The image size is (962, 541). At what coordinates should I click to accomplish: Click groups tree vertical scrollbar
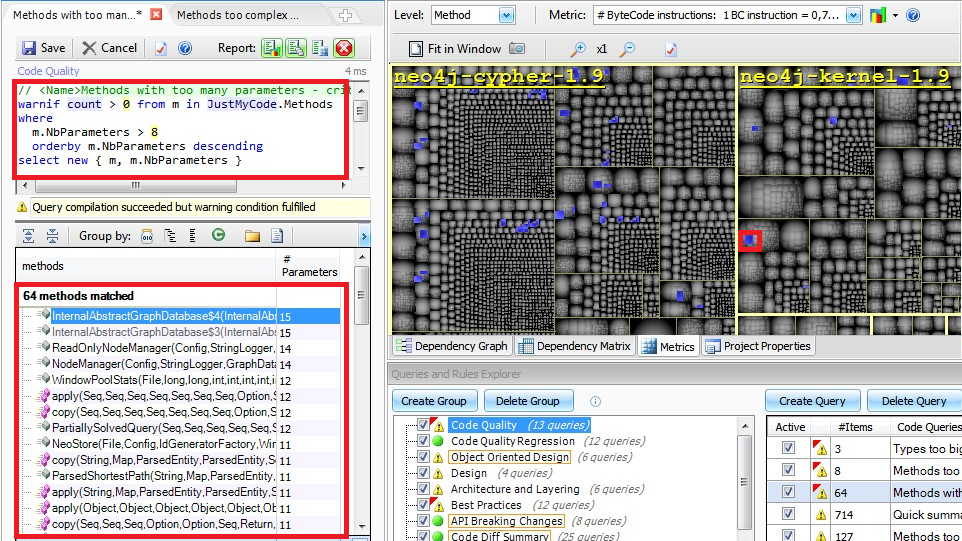745,480
